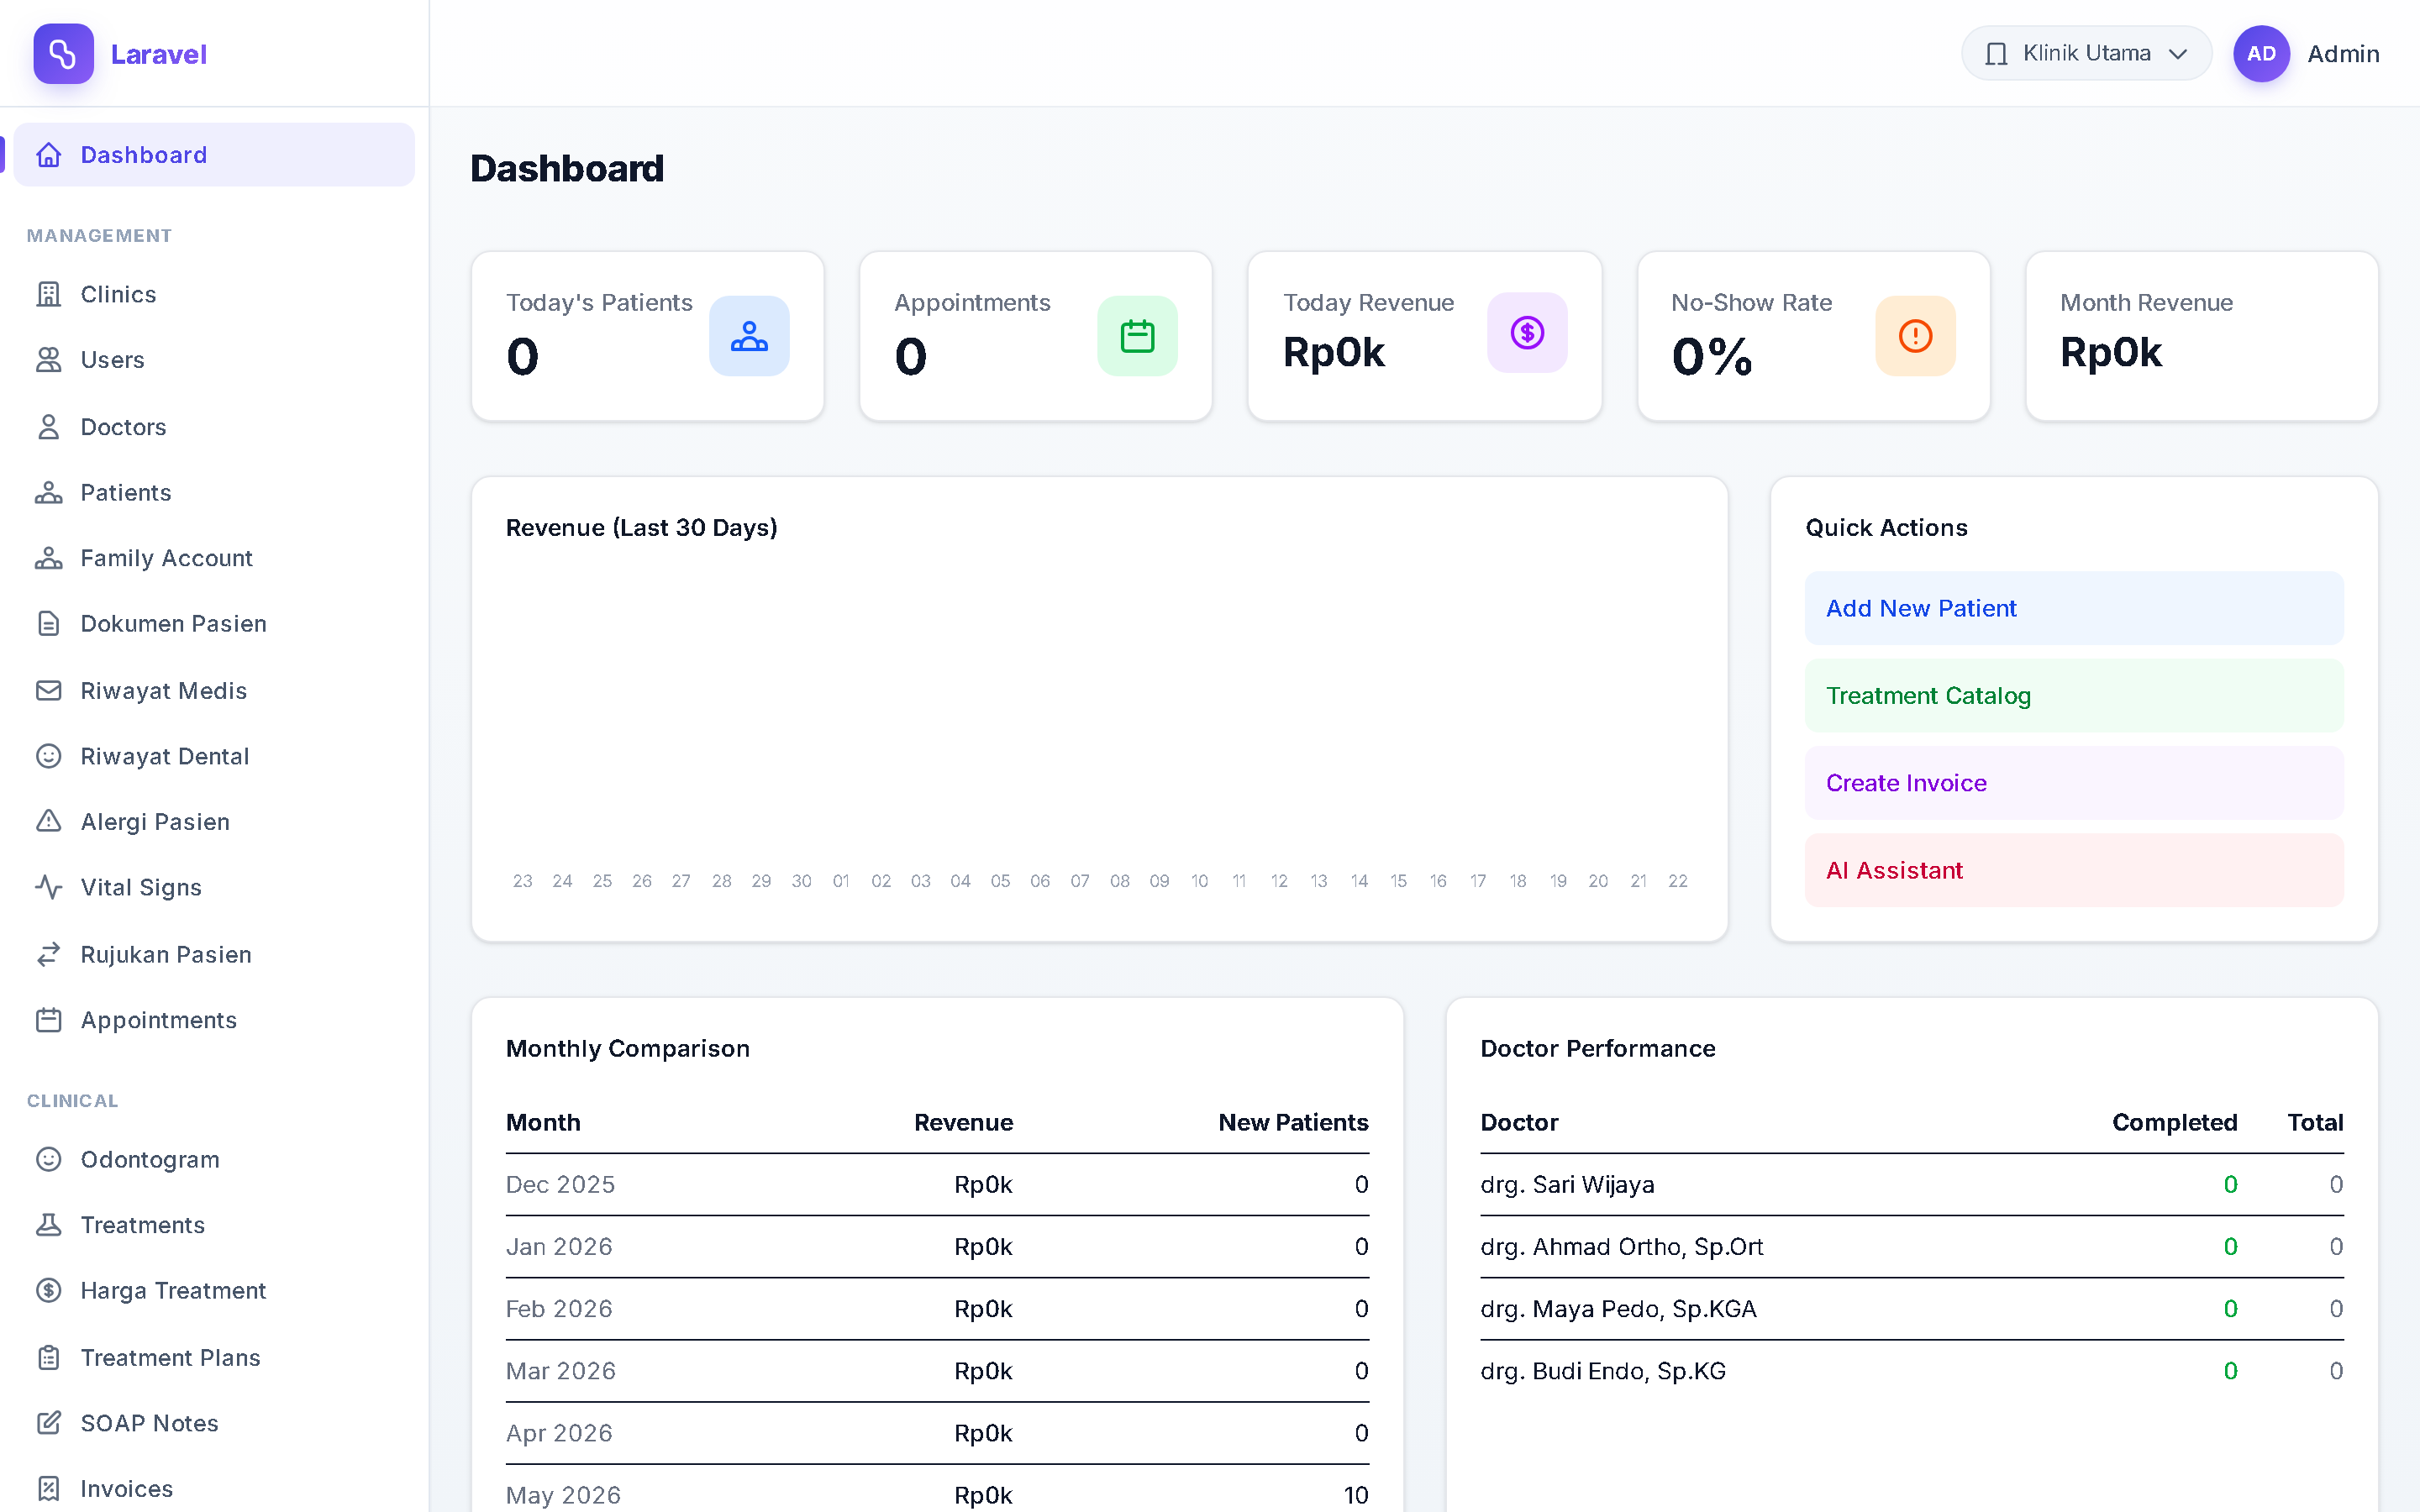Click the Riwayat Dental smiley icon
2420x1512 pixels.
[49, 756]
